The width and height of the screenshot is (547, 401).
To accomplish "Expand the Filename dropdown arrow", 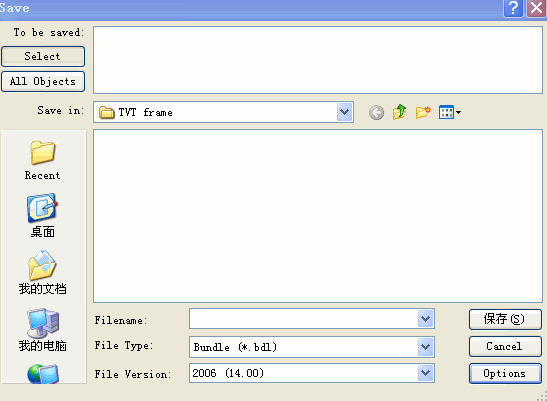I will 425,319.
